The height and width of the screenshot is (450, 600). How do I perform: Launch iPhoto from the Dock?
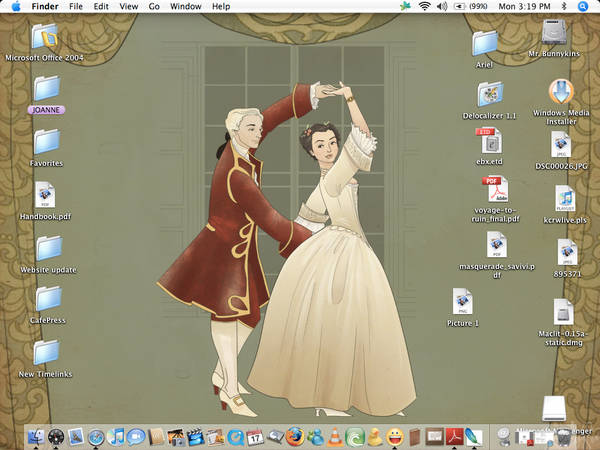(x=176, y=437)
